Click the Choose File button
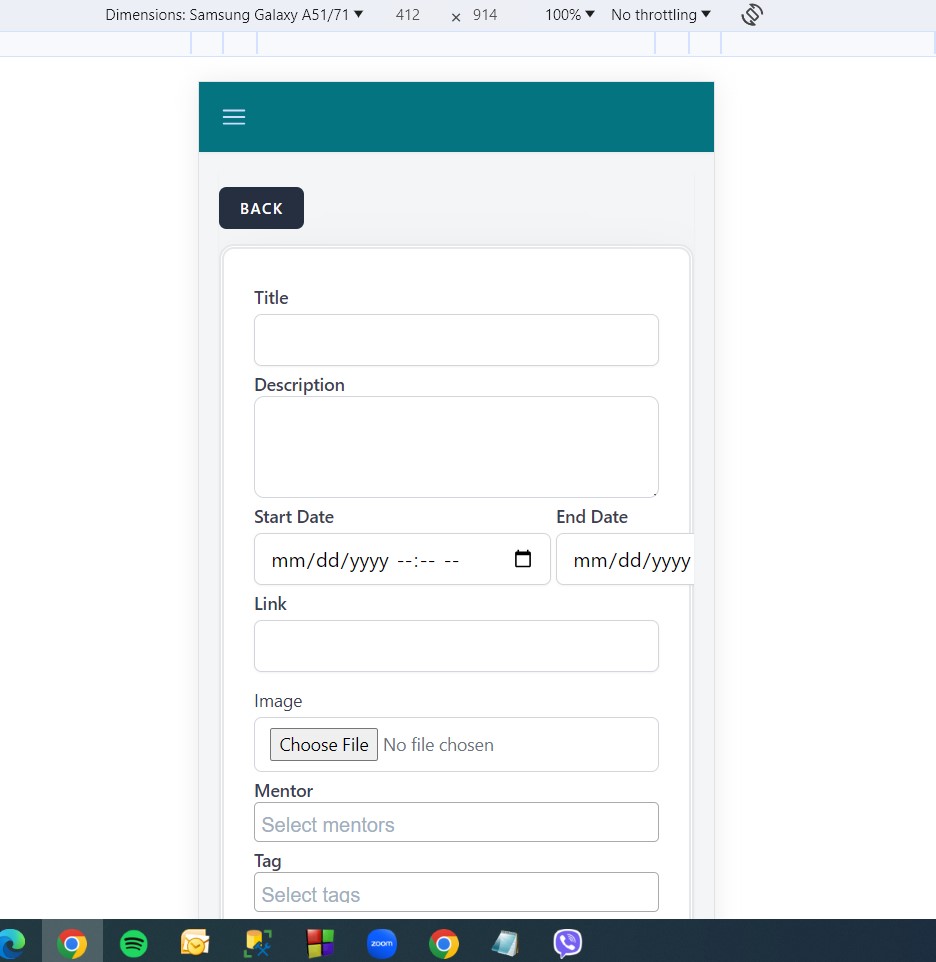 [324, 745]
